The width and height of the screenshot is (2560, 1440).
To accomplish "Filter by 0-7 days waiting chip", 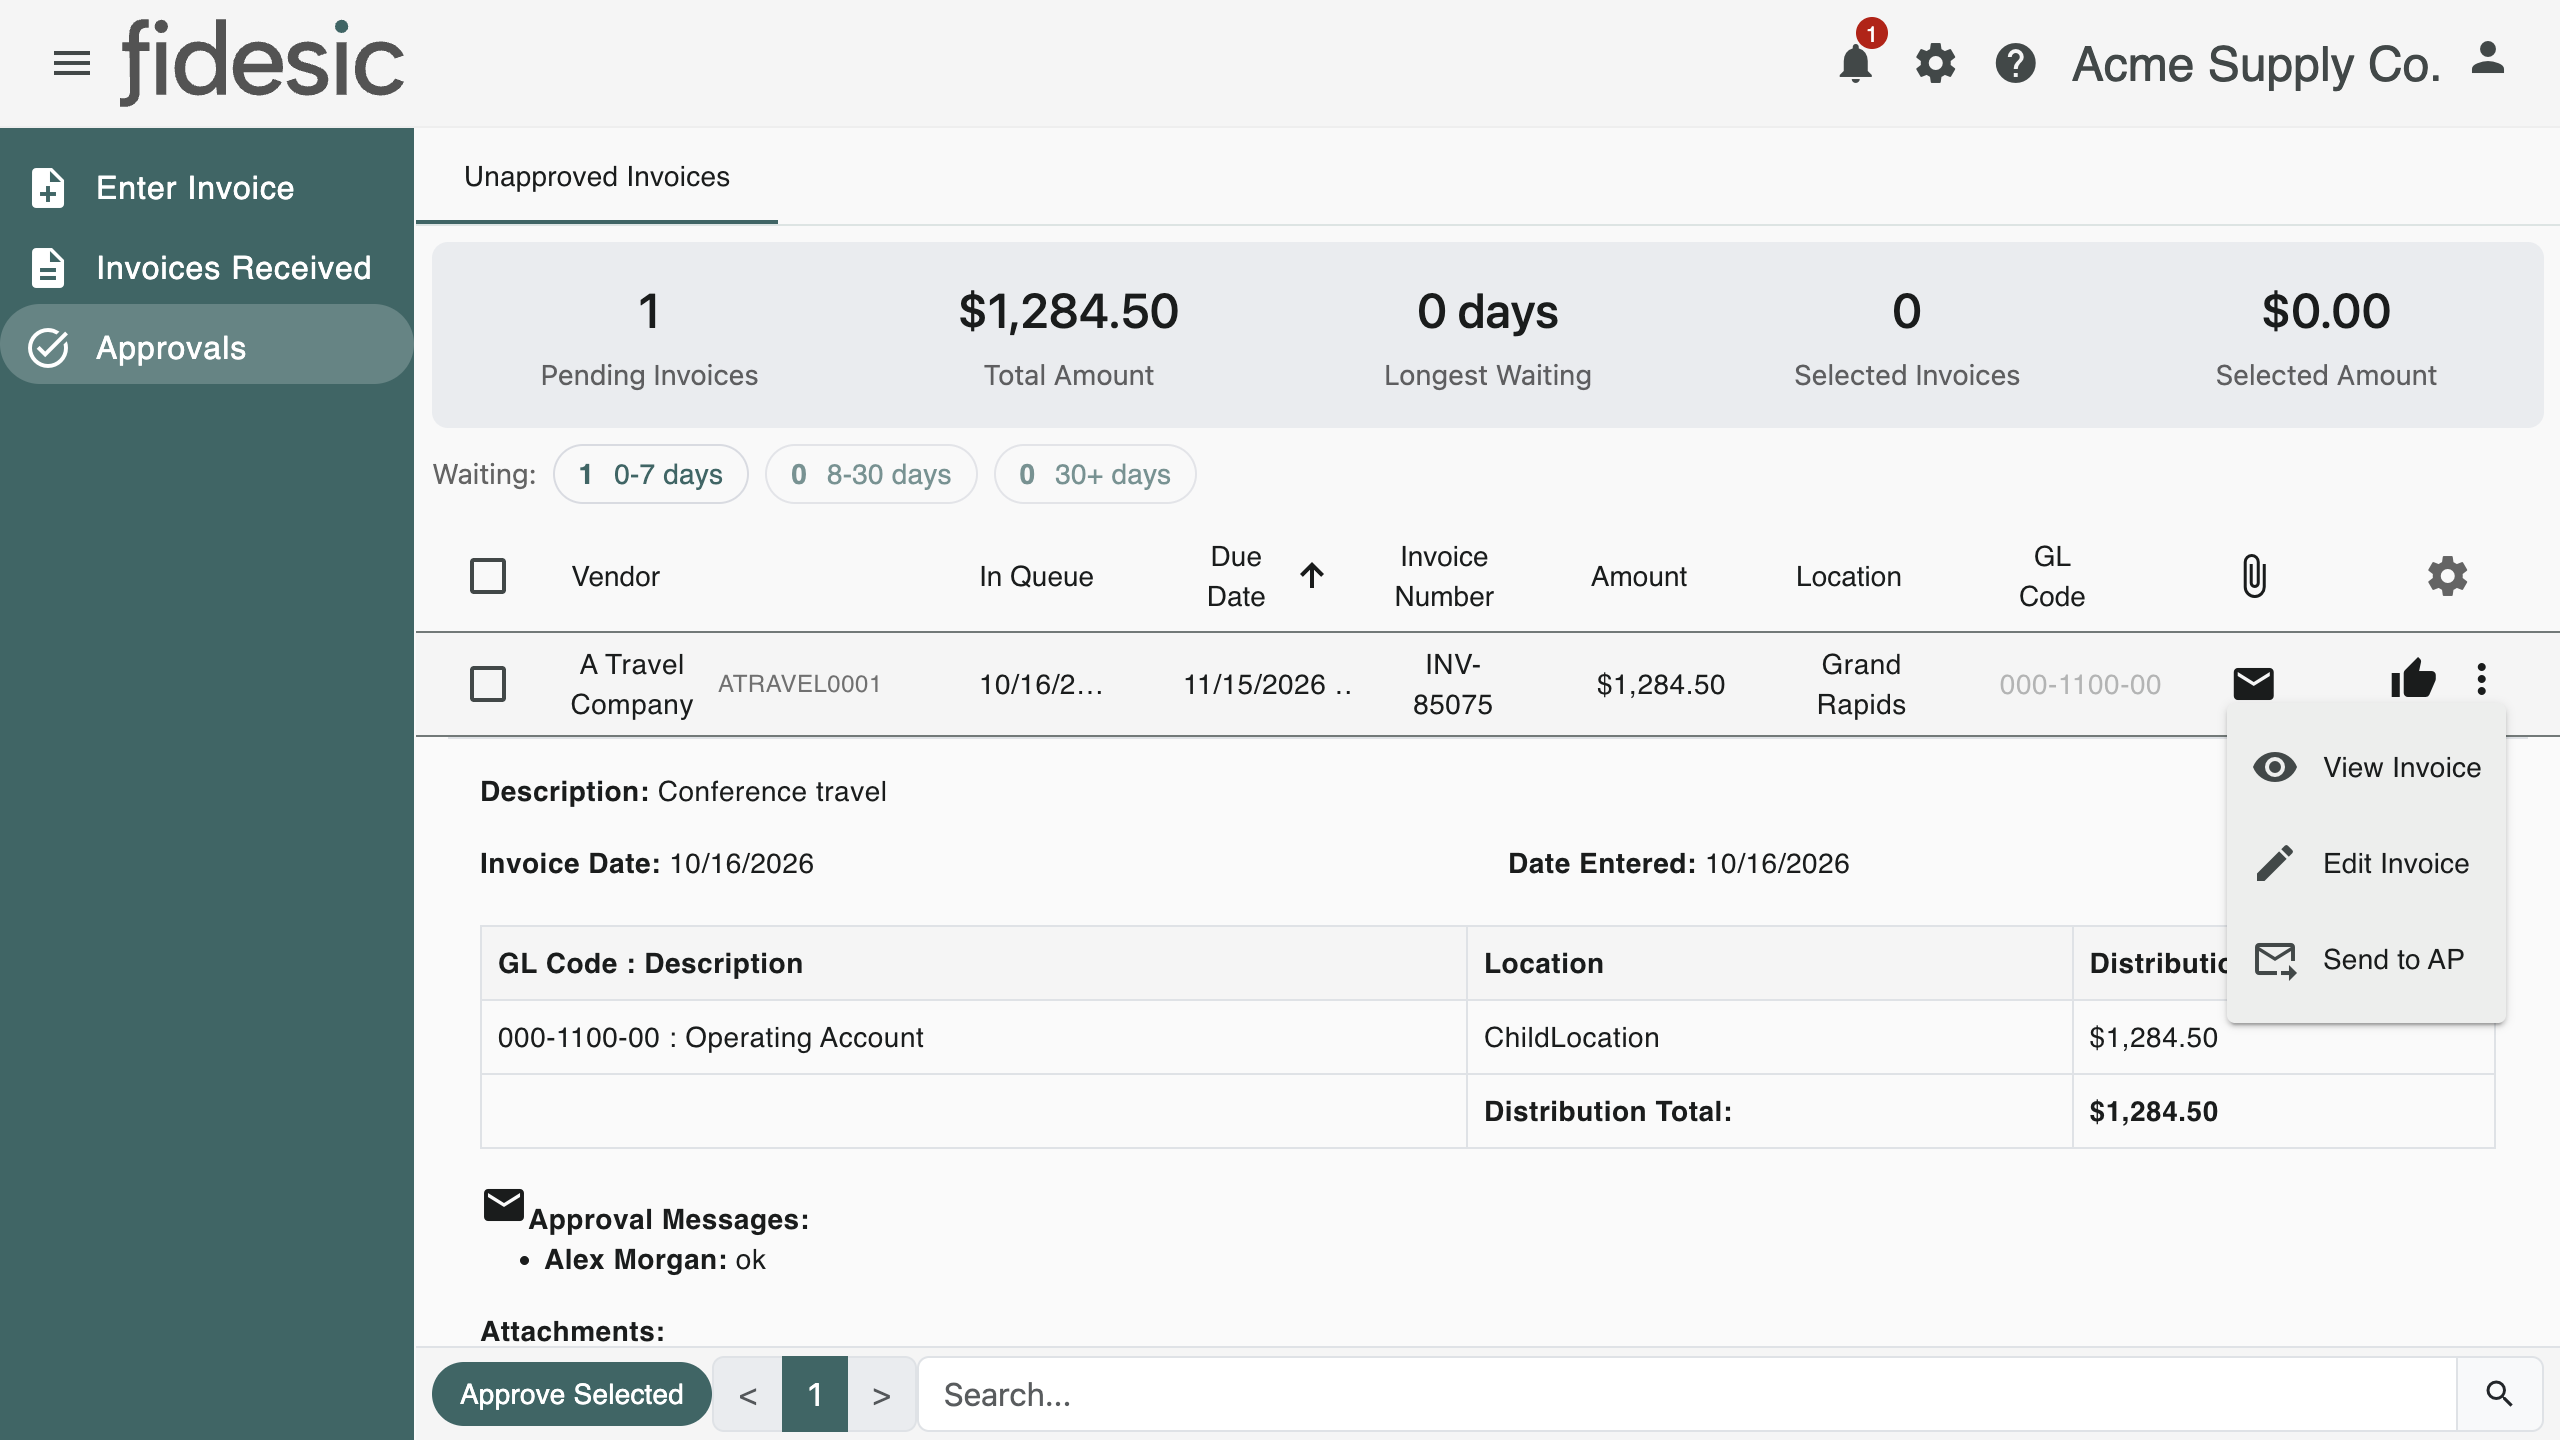I will click(651, 474).
